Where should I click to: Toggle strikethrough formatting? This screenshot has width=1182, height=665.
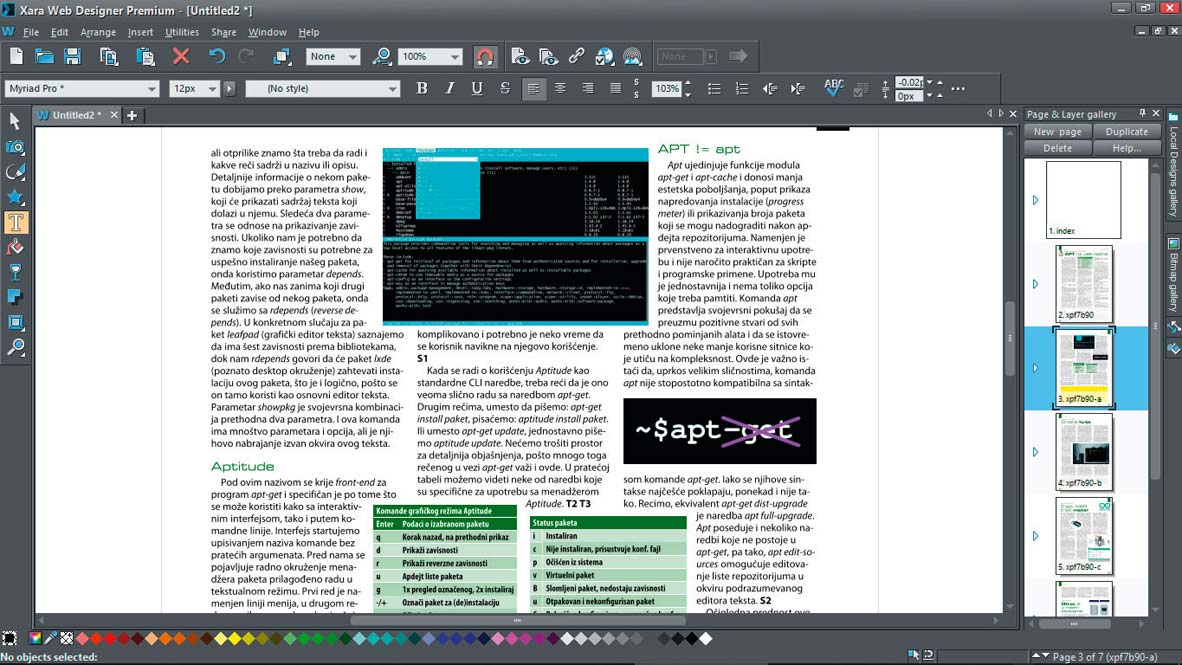point(505,88)
